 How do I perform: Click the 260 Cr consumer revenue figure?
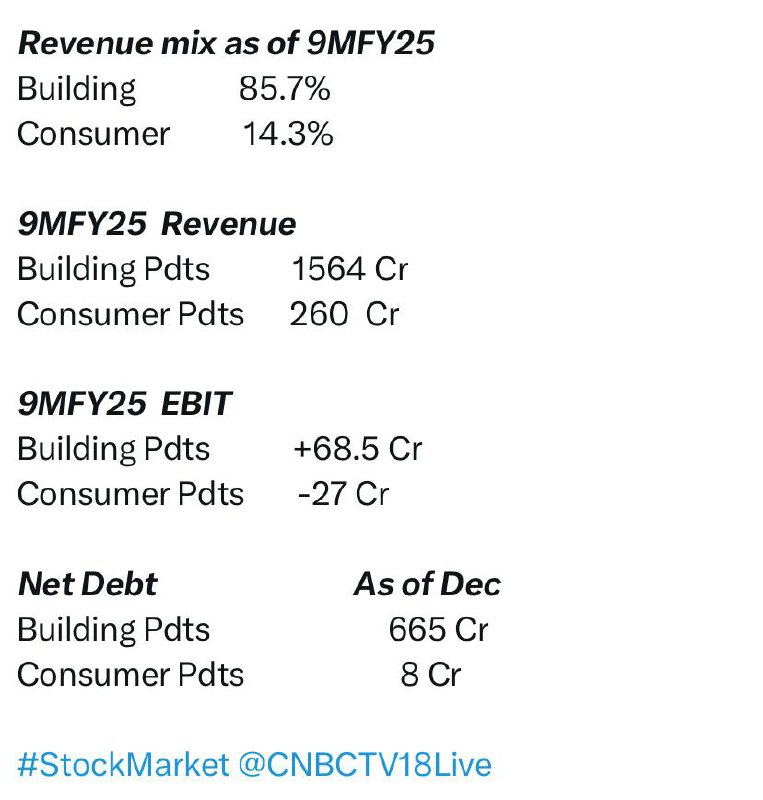[344, 314]
